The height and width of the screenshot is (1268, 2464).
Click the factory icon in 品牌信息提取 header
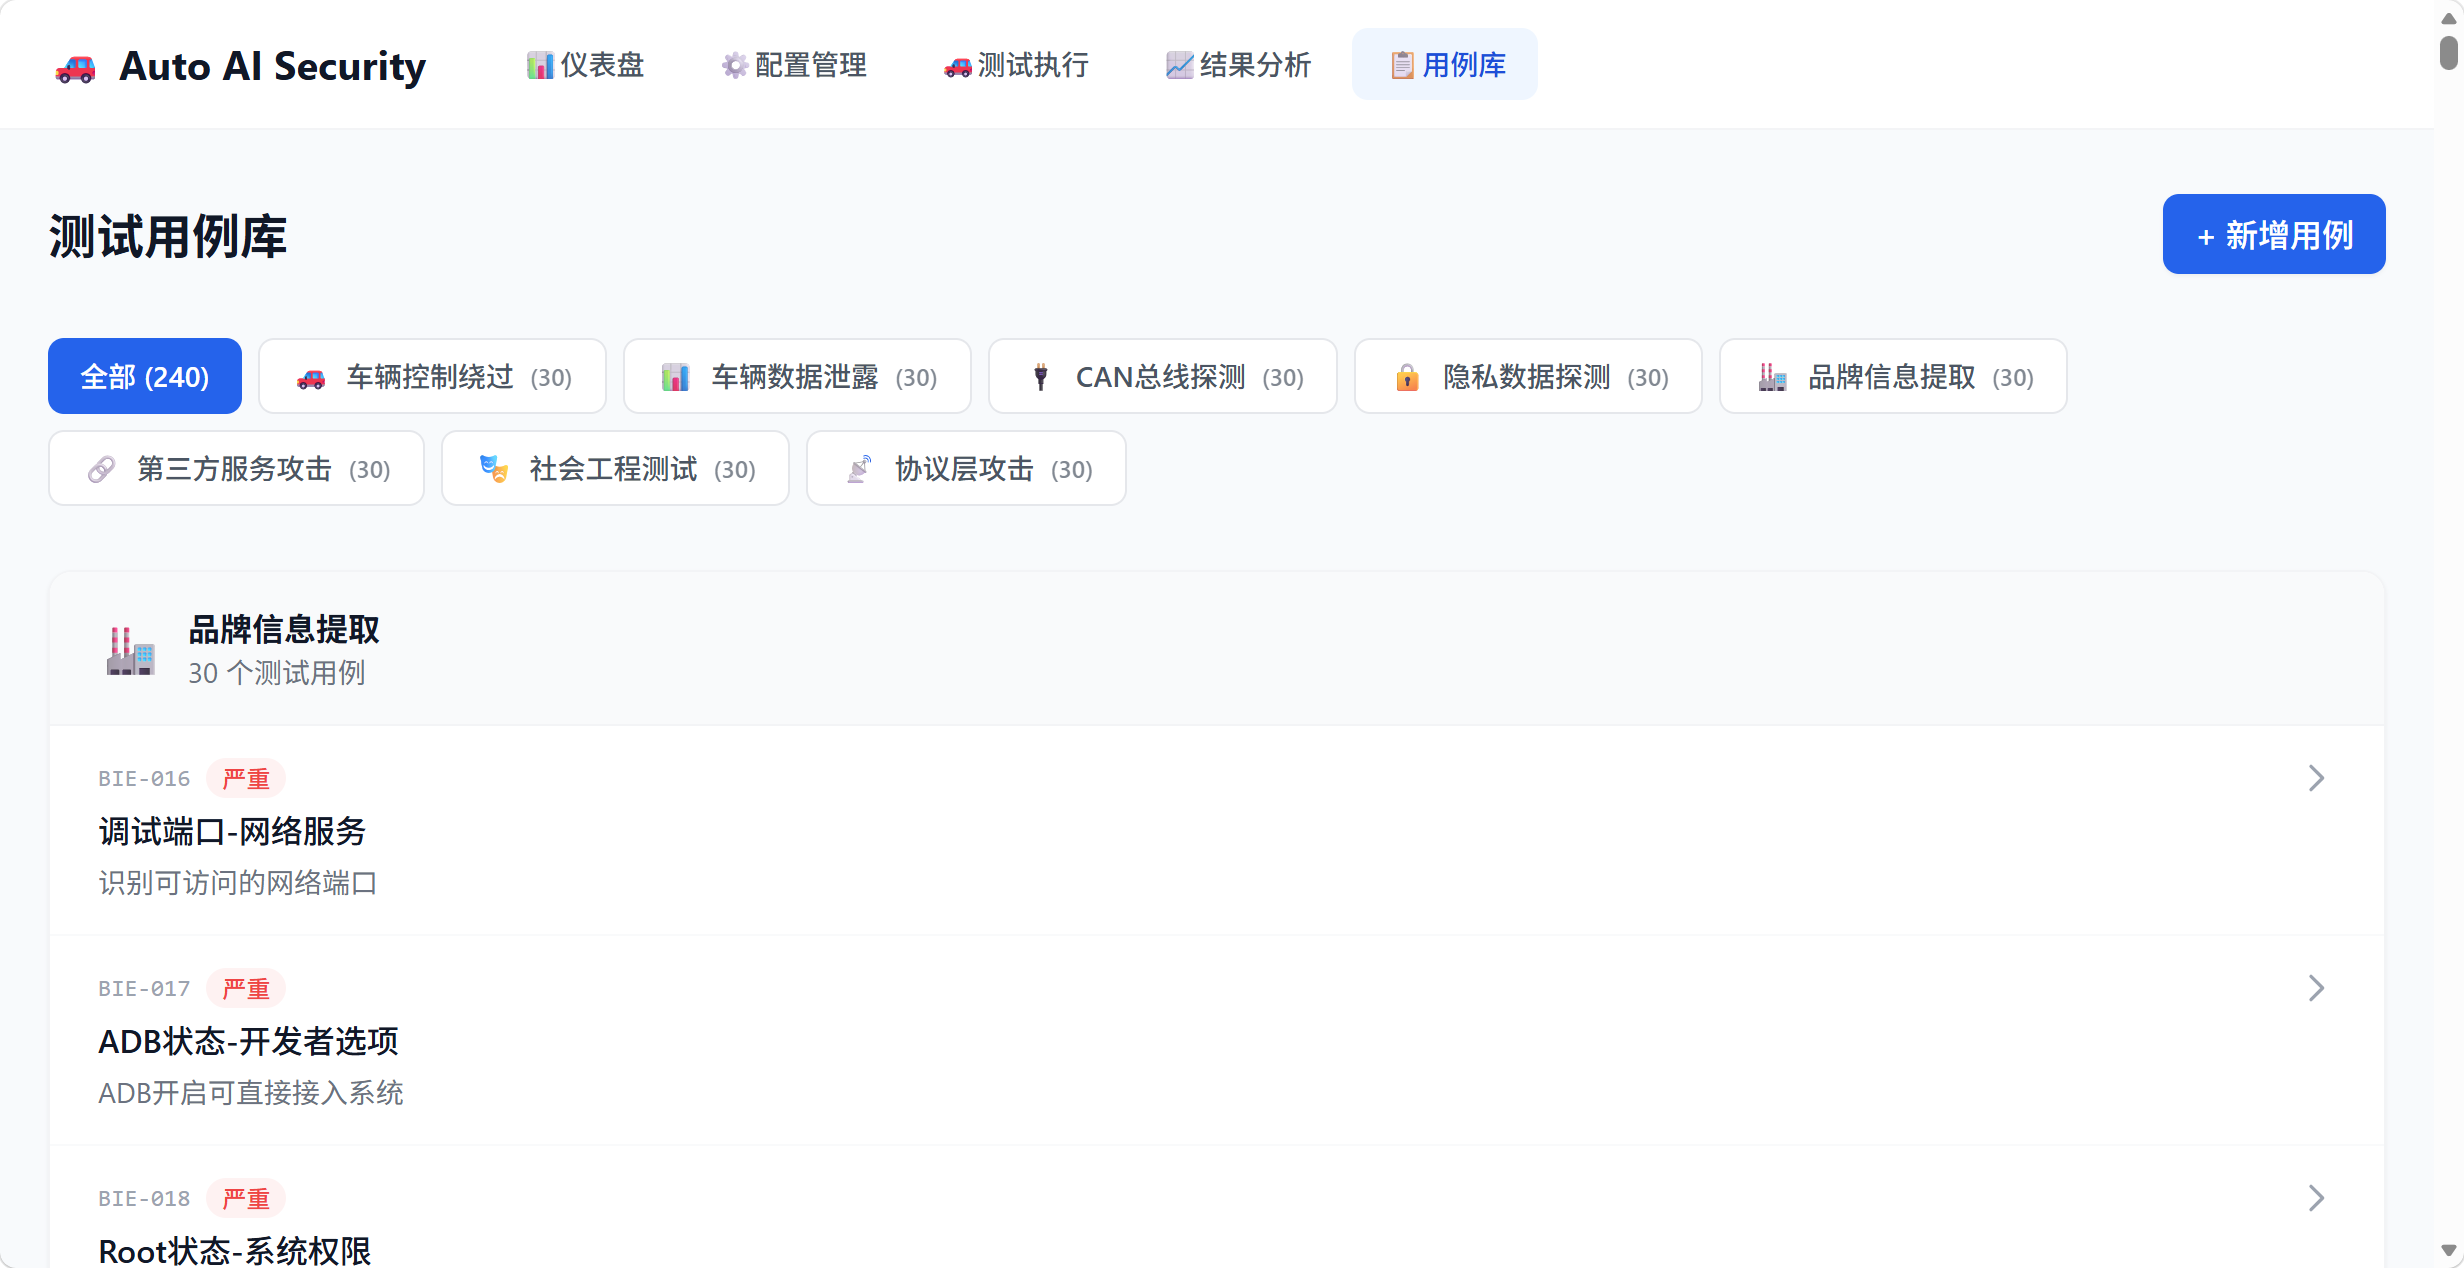point(131,651)
